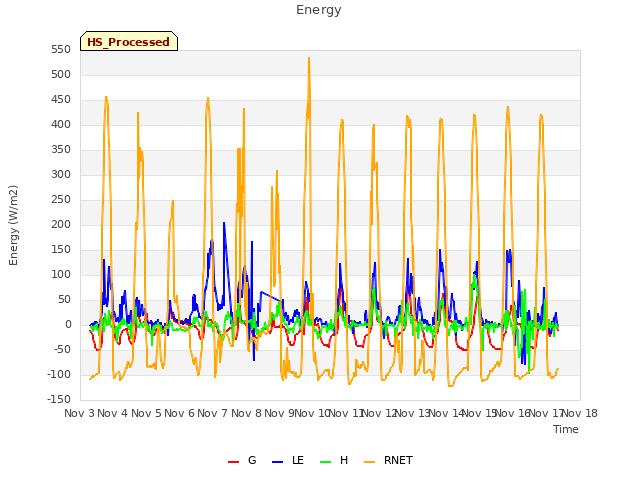The width and height of the screenshot is (640, 480).
Task: Click the 500 y-axis tick label
Action: click(61, 75)
